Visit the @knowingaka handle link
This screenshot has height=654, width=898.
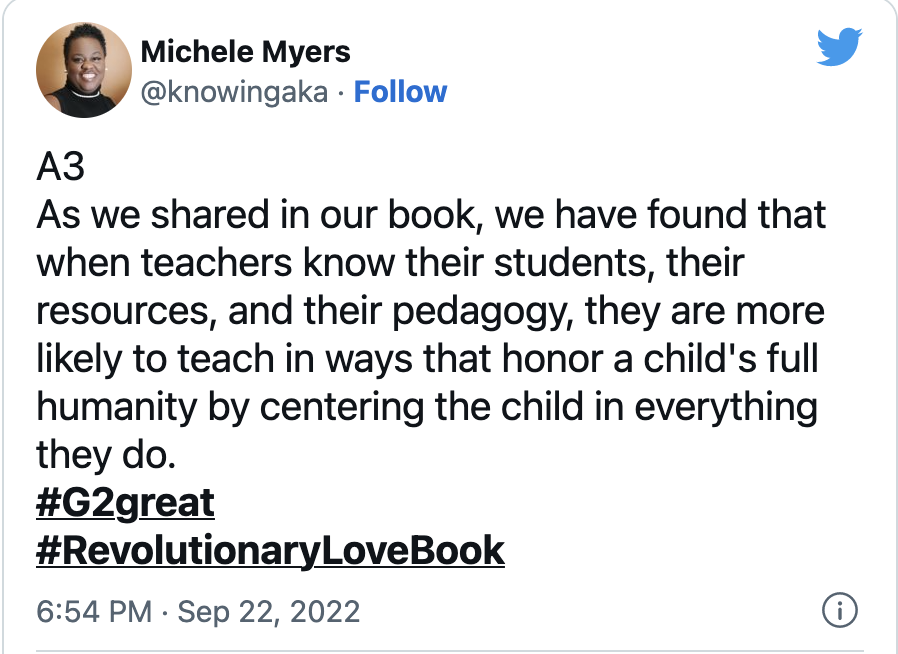[x=234, y=93]
